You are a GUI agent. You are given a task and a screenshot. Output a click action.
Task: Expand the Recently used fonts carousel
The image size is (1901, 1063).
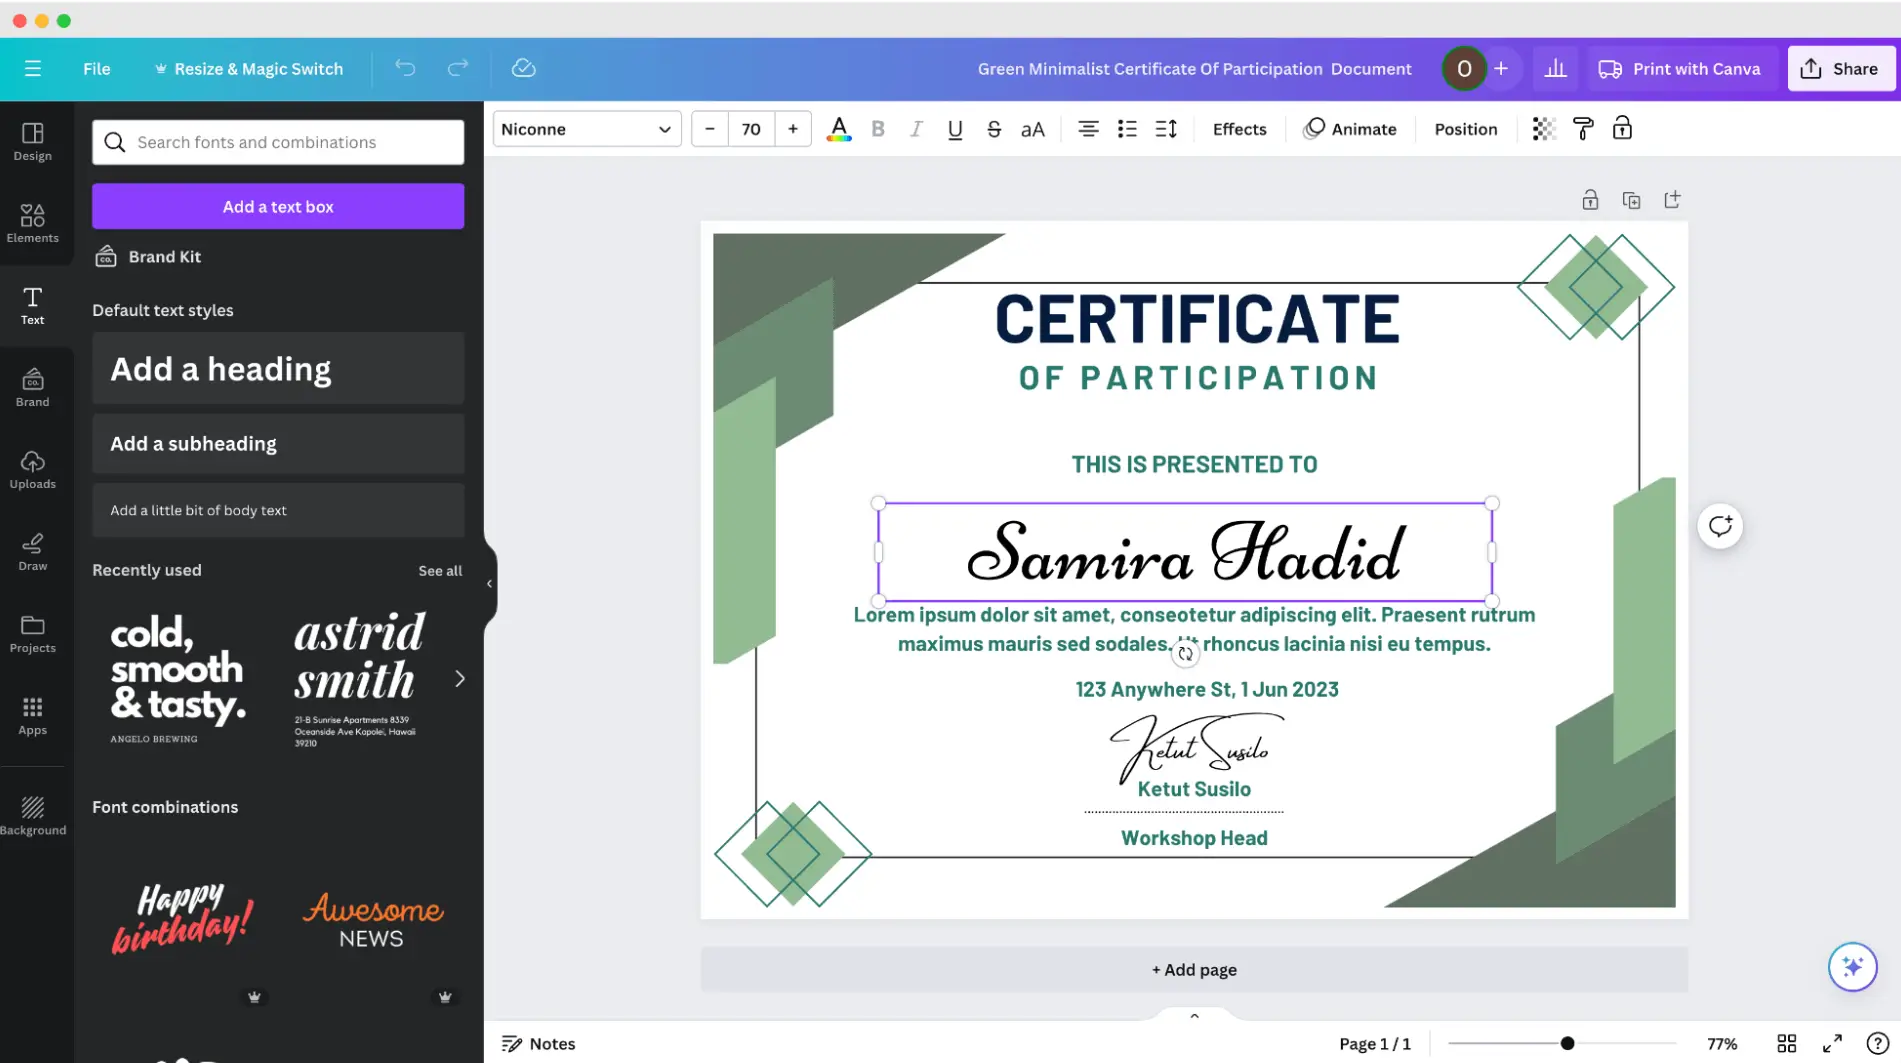click(459, 678)
